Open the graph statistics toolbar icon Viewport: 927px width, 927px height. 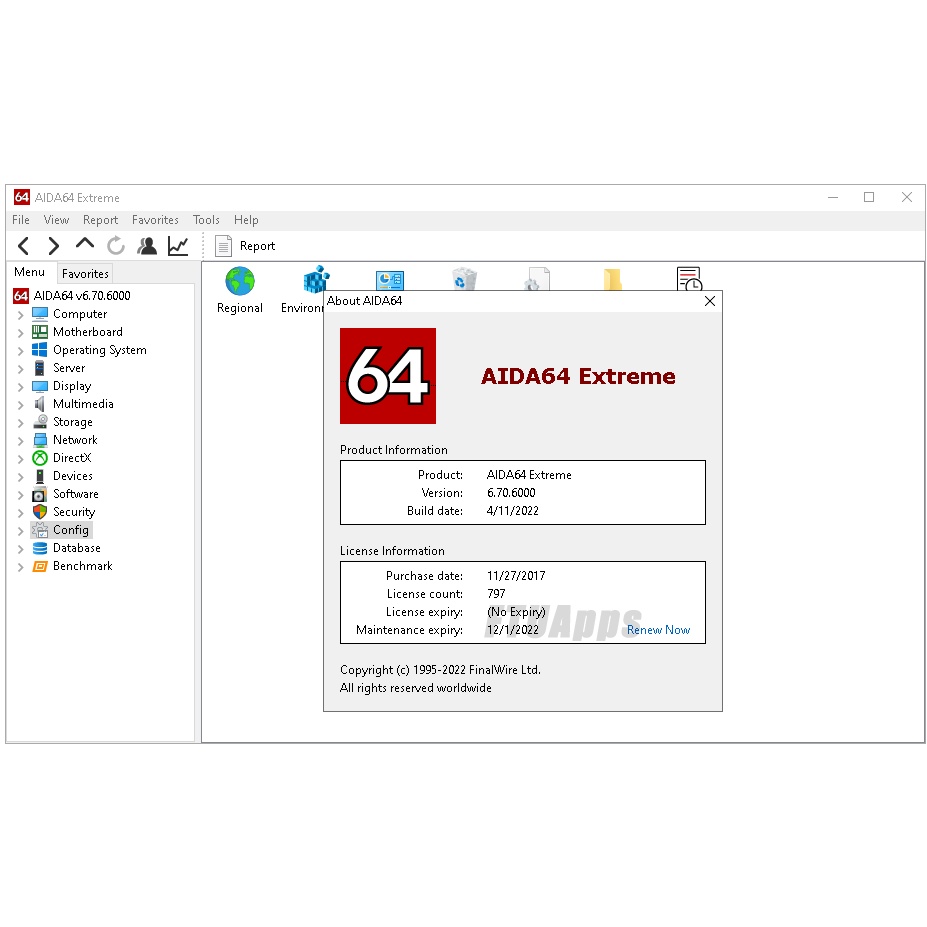(x=178, y=246)
